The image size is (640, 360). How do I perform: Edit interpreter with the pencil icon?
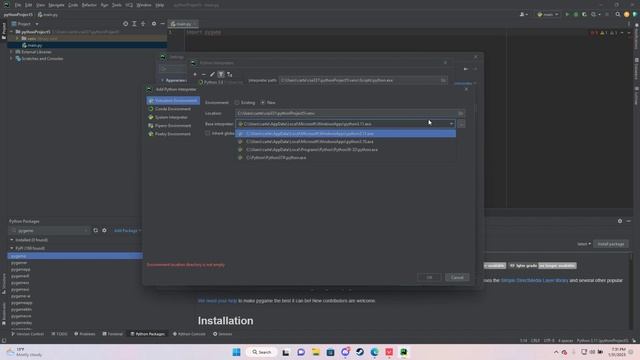[x=212, y=74]
